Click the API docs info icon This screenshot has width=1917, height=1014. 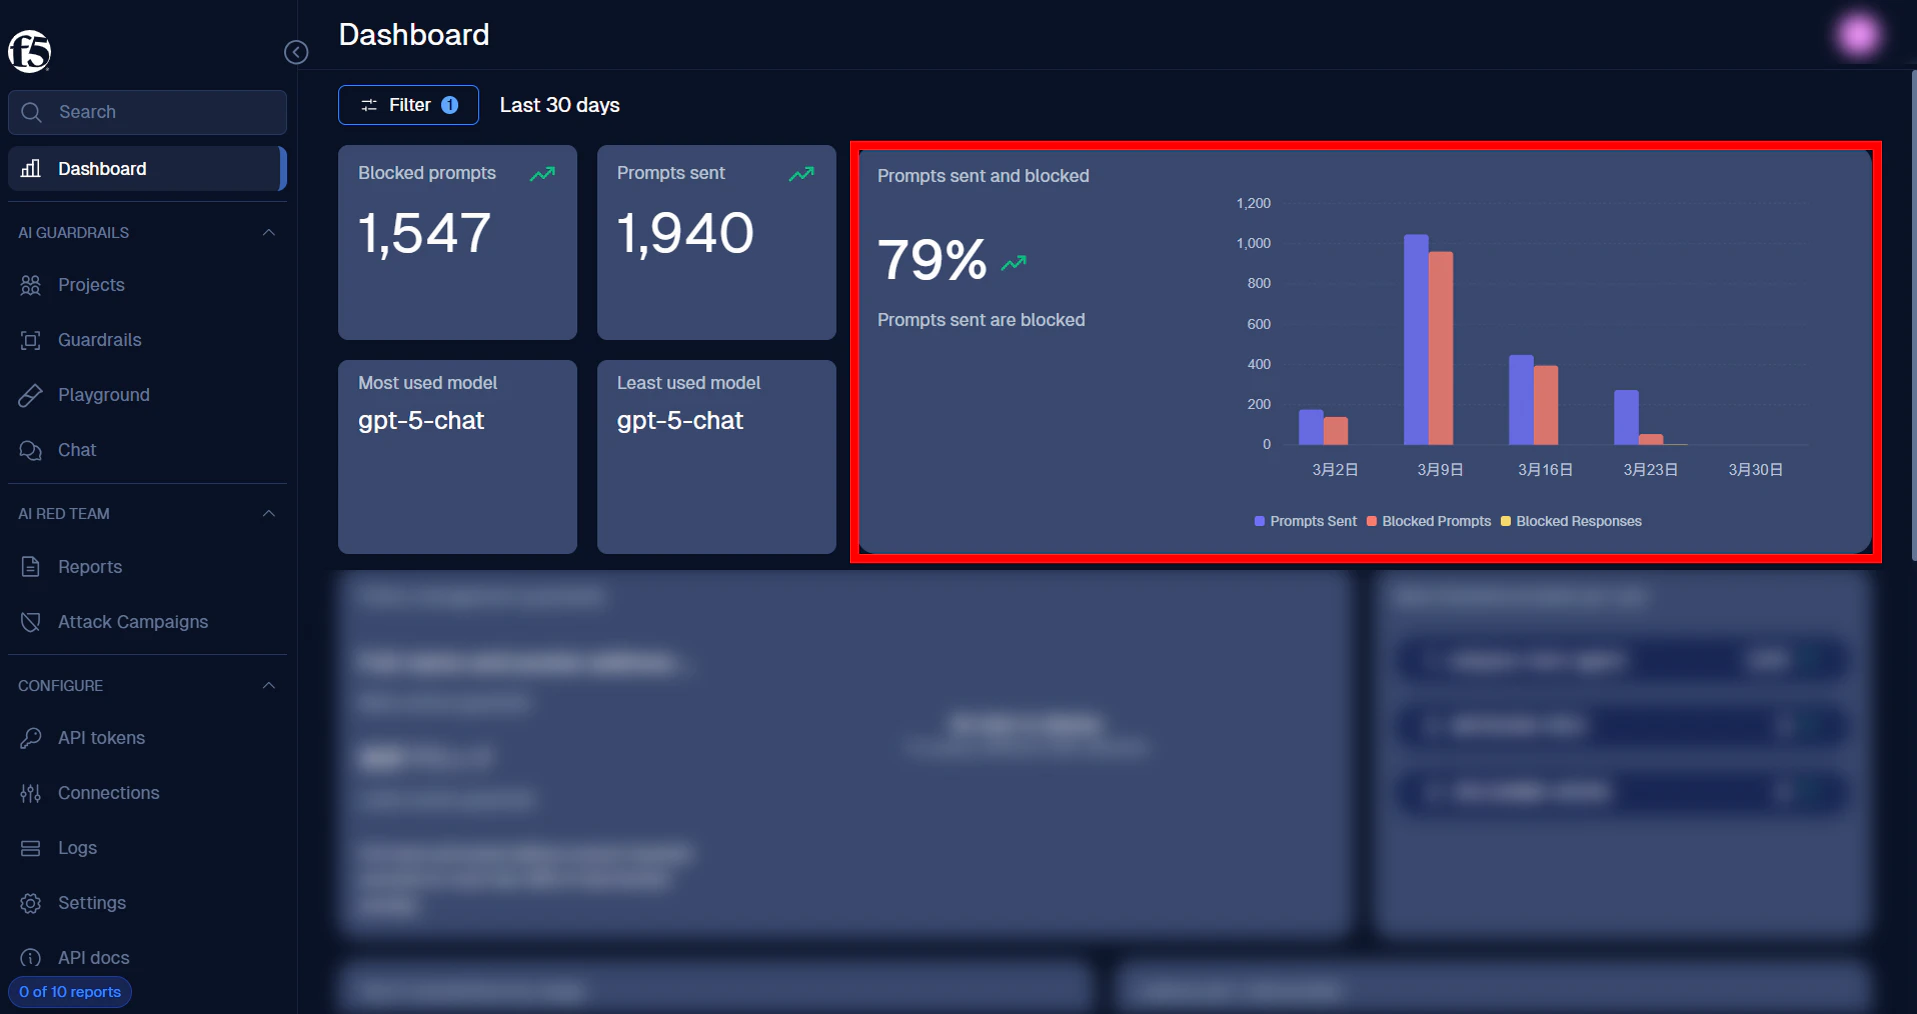pos(31,958)
